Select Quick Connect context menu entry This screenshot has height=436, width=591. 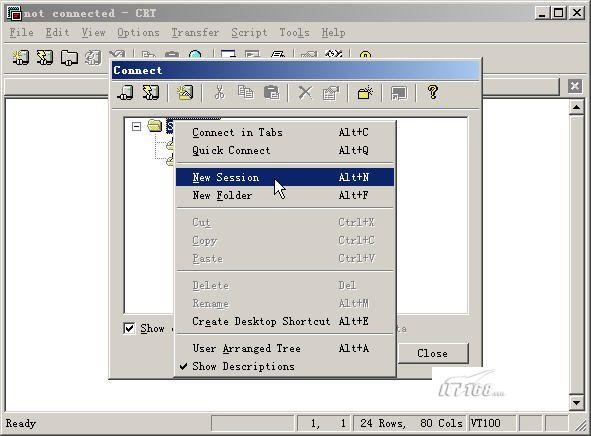pos(285,150)
